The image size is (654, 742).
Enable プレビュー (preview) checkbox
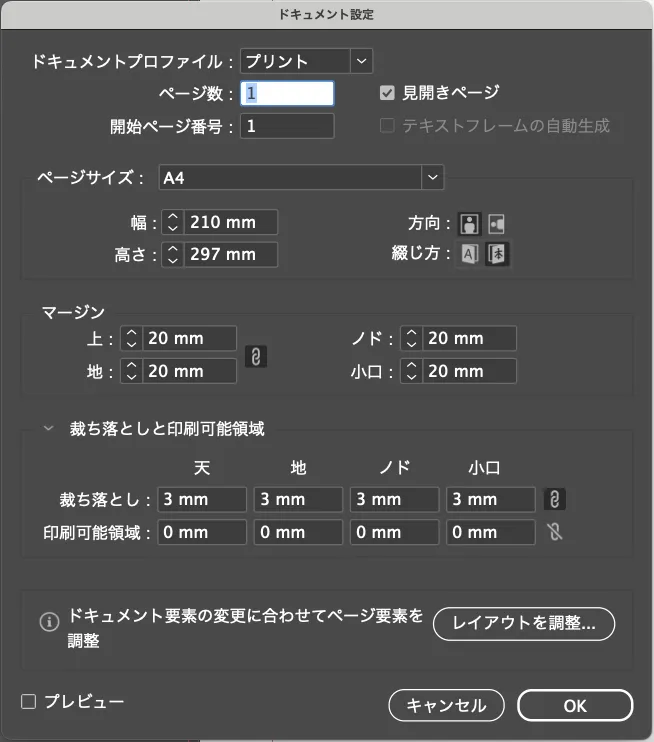[x=28, y=701]
